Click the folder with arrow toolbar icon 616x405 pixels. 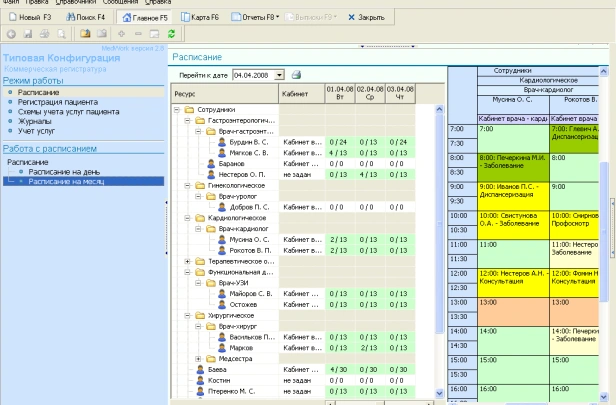(x=85, y=34)
